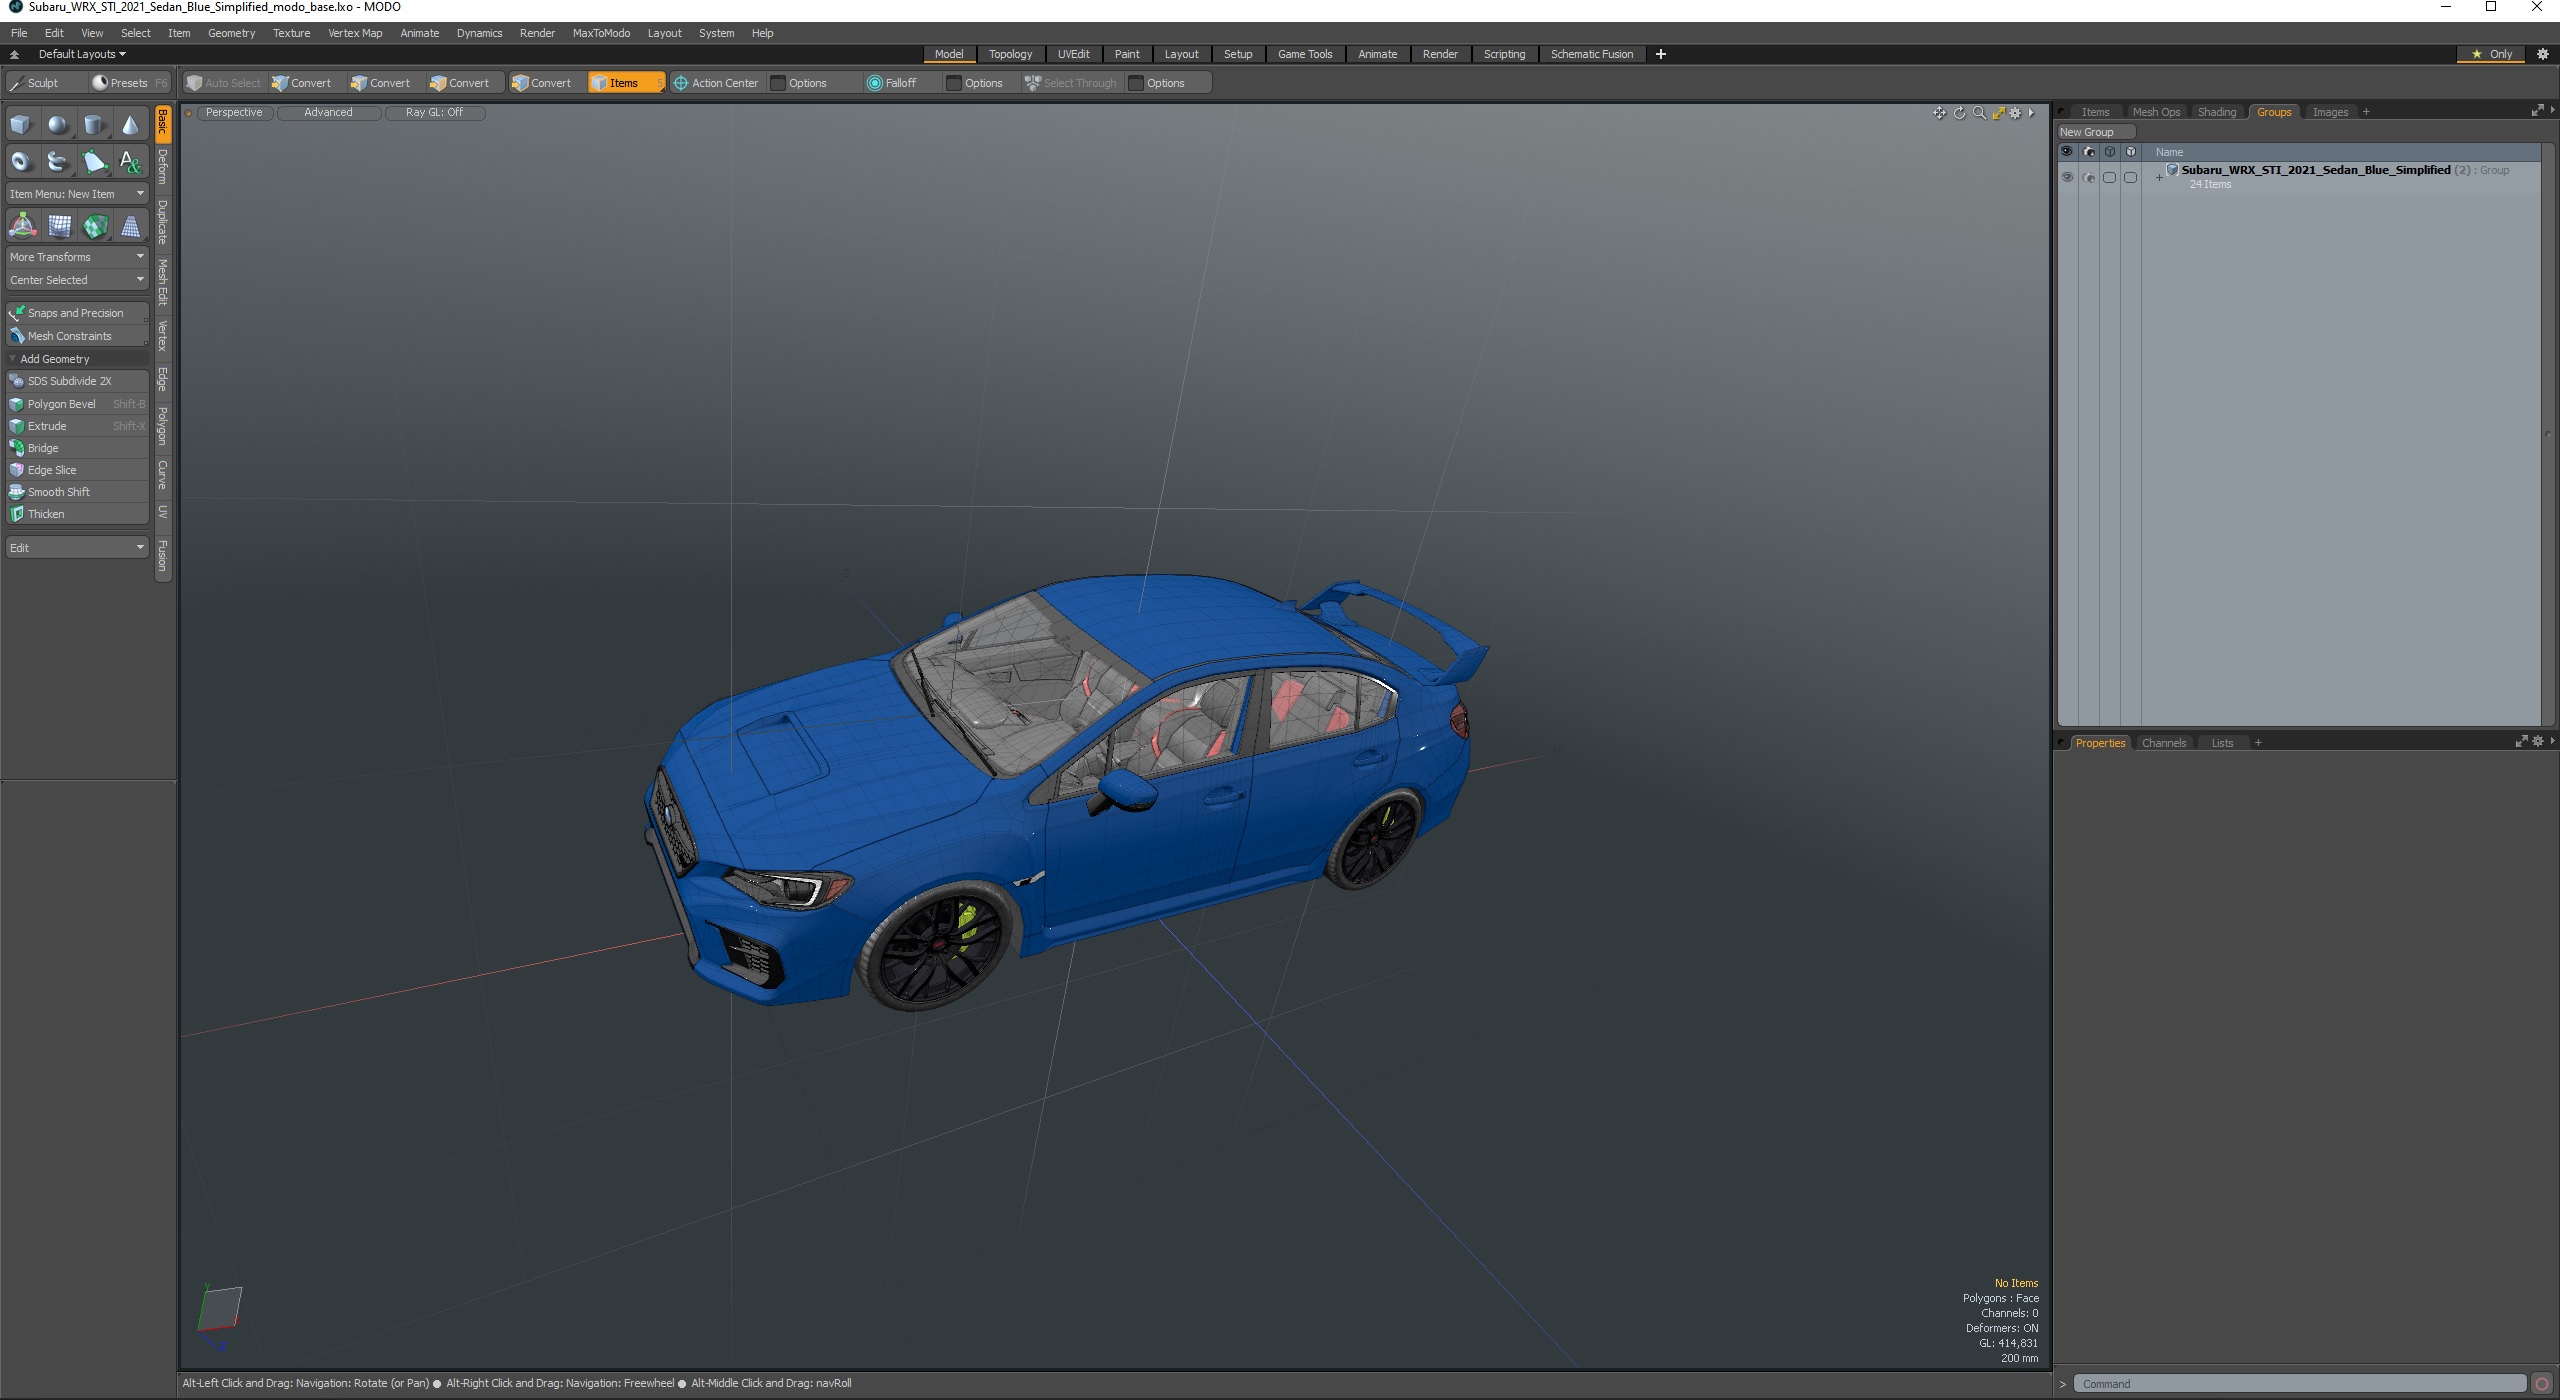Viewport: 2560px width, 1400px height.
Task: Toggle Options checkbox next to Falloff
Action: (x=954, y=83)
